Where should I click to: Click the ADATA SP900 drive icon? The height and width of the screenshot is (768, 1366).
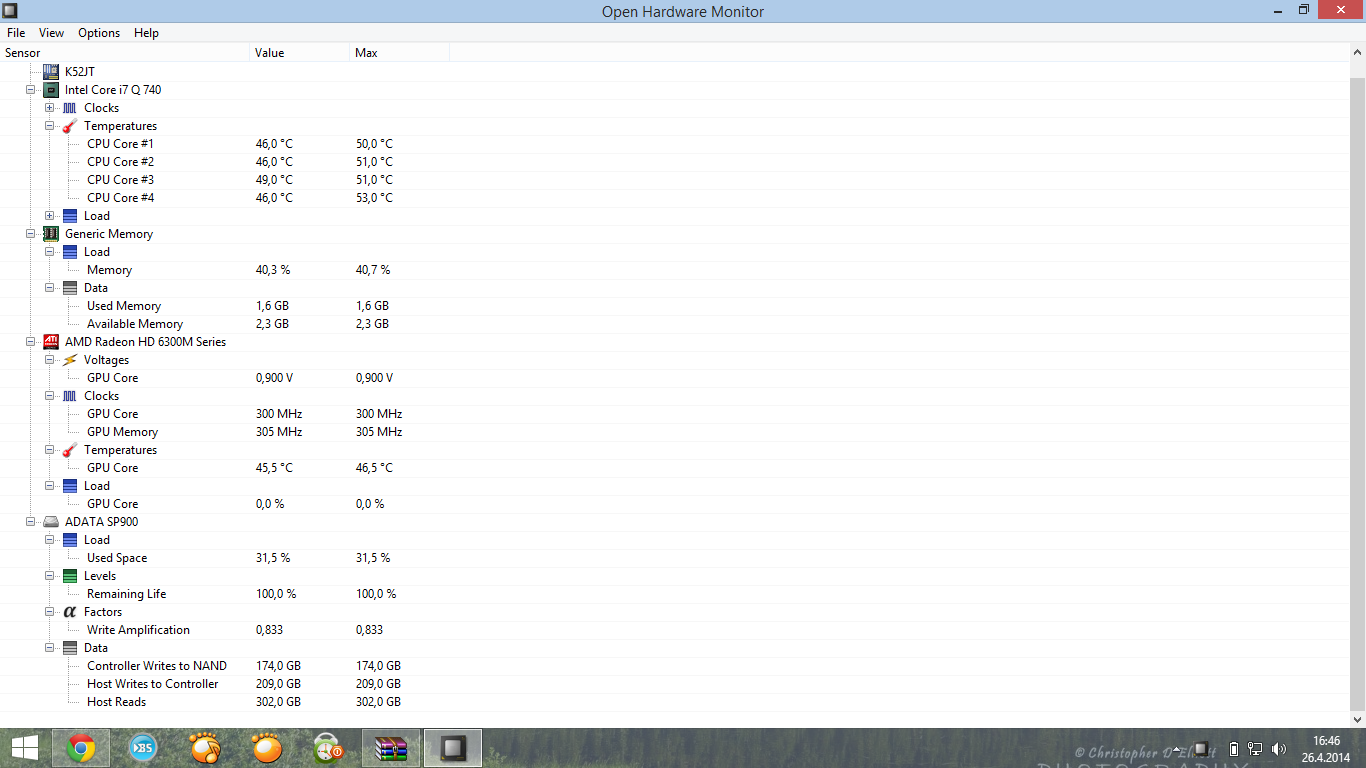click(x=51, y=522)
